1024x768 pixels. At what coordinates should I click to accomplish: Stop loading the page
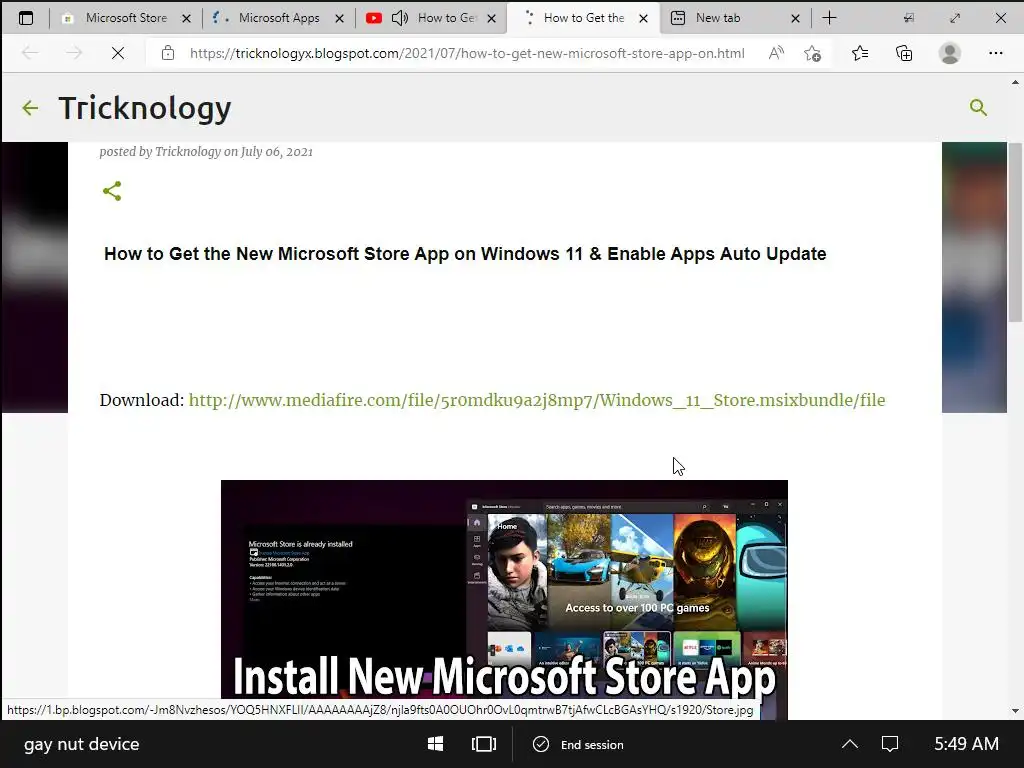118,53
